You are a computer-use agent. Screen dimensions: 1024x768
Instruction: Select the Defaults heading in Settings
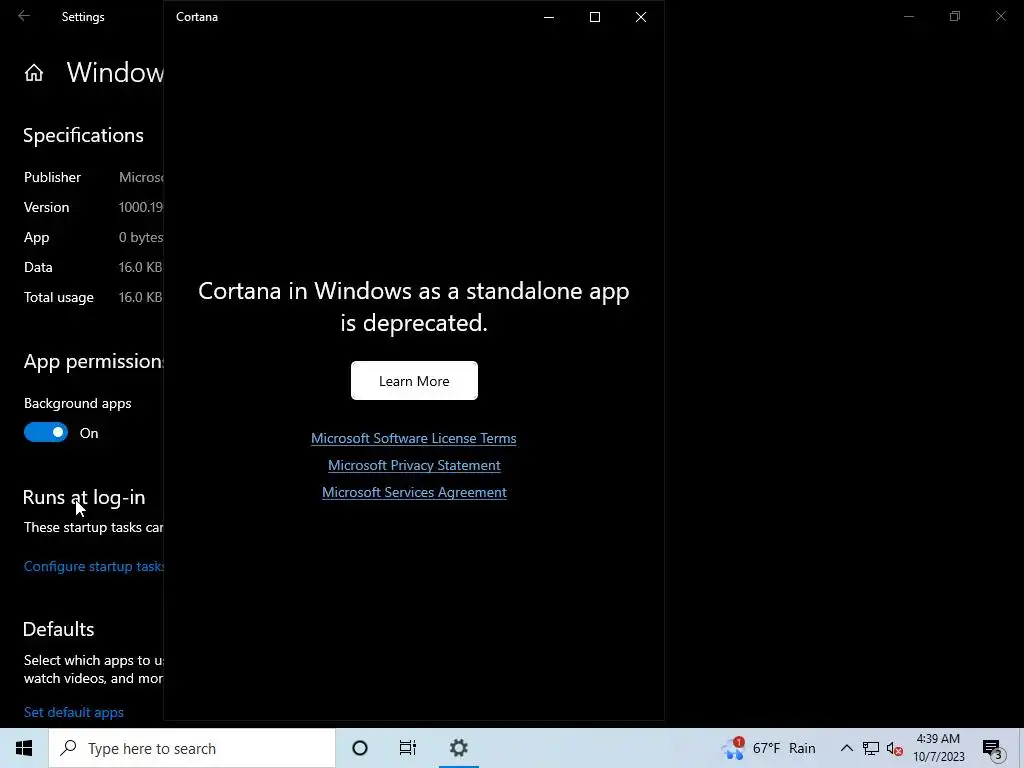pos(58,629)
